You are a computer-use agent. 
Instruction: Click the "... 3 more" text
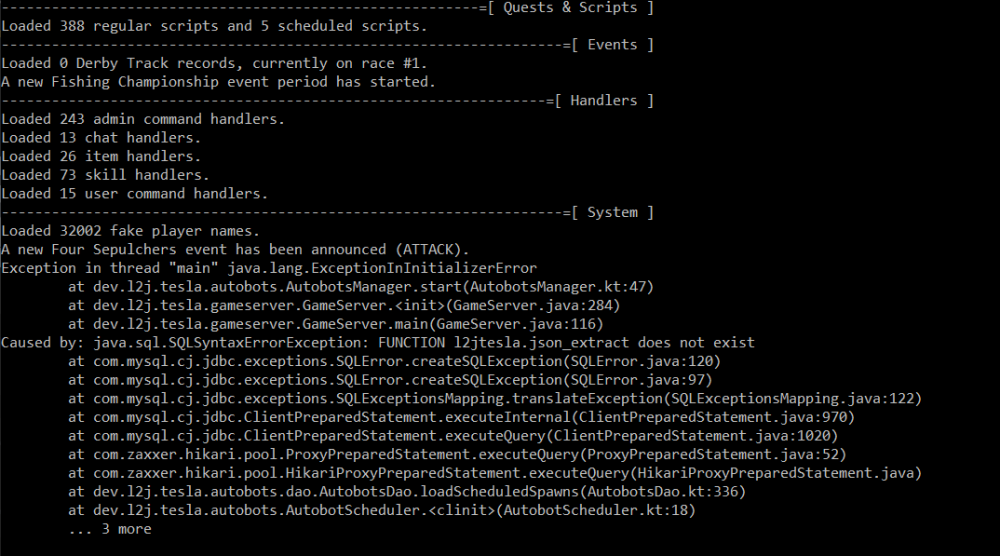click(x=110, y=529)
